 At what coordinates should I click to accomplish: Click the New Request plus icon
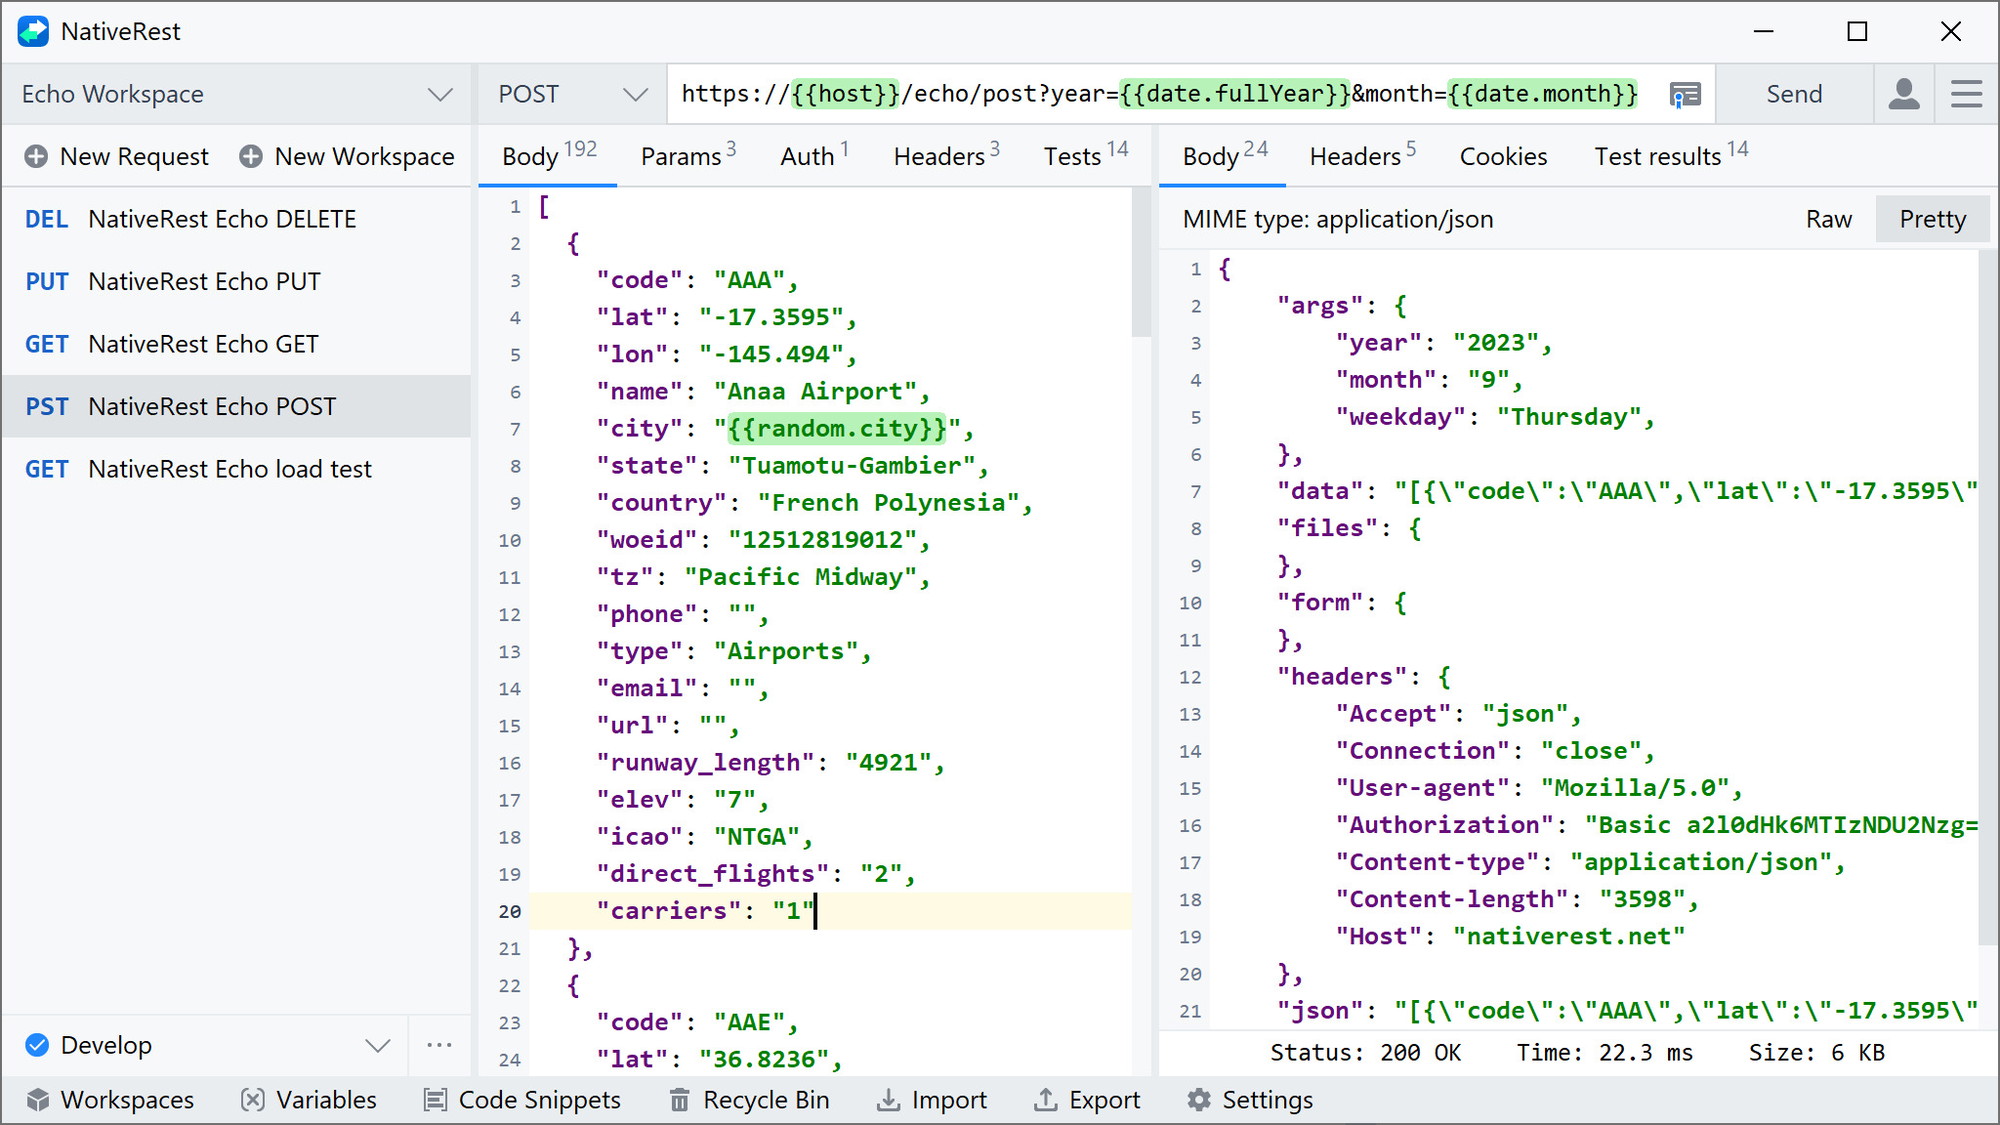coord(36,156)
